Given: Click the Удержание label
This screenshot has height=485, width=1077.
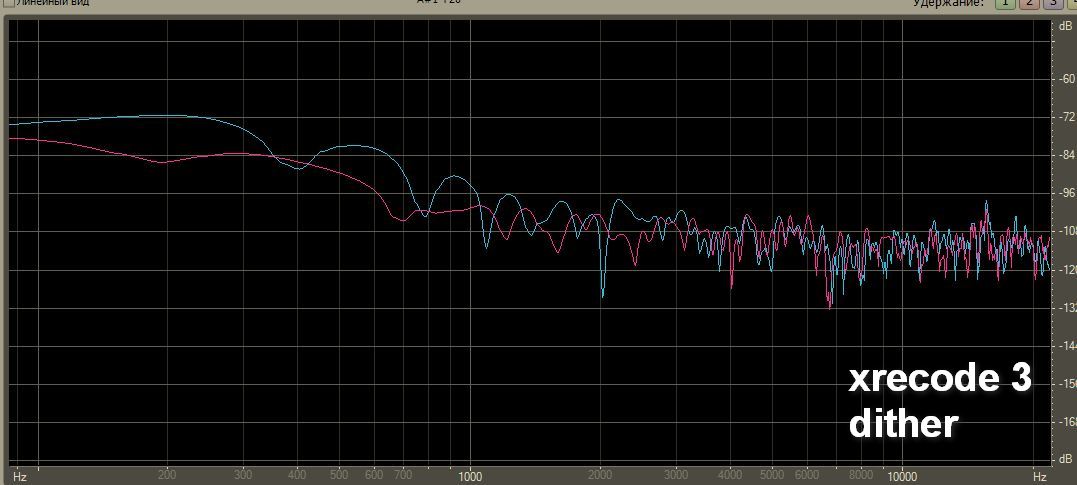Looking at the screenshot, I should point(947,3).
